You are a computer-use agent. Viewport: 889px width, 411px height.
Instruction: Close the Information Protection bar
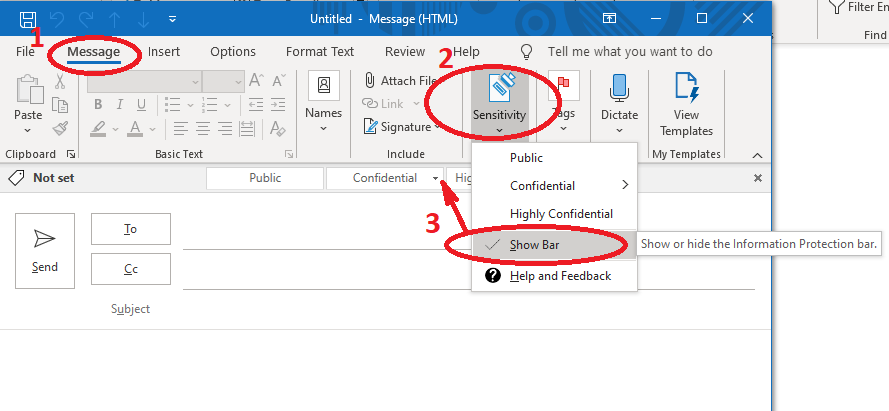tap(757, 178)
